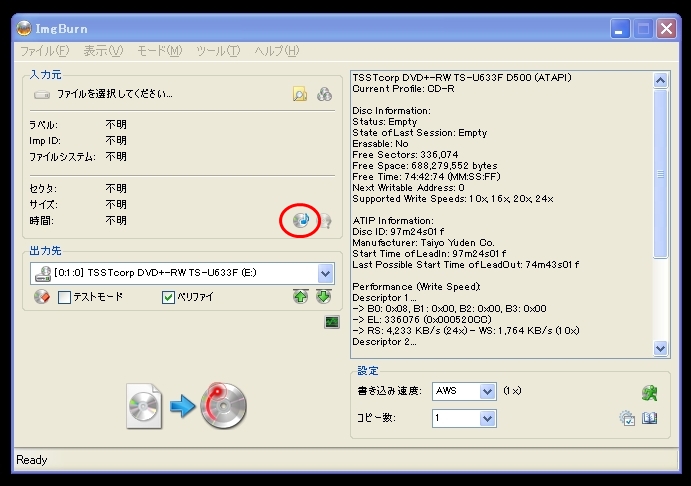This screenshot has height=486, width=691.
Task: Click the EL: 336076 descriptor line
Action: click(x=422, y=319)
